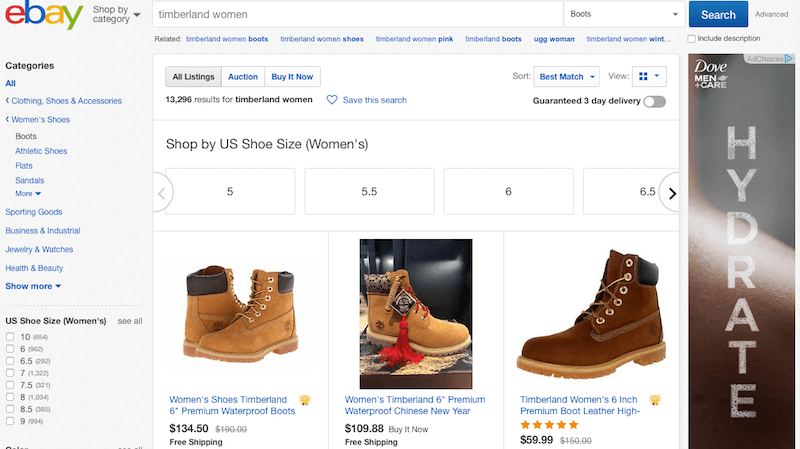
Task: Open the brown Timberland 6 Inch boot thumbnail
Action: (x=592, y=314)
